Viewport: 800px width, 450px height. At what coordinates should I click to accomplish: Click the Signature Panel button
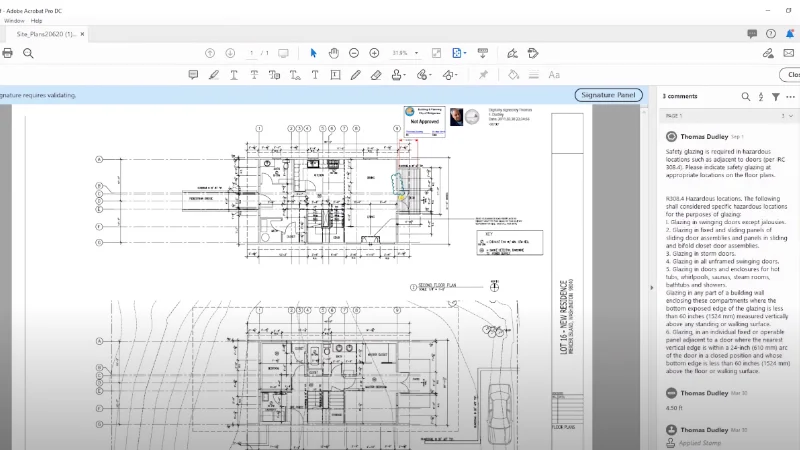pyautogui.click(x=608, y=95)
